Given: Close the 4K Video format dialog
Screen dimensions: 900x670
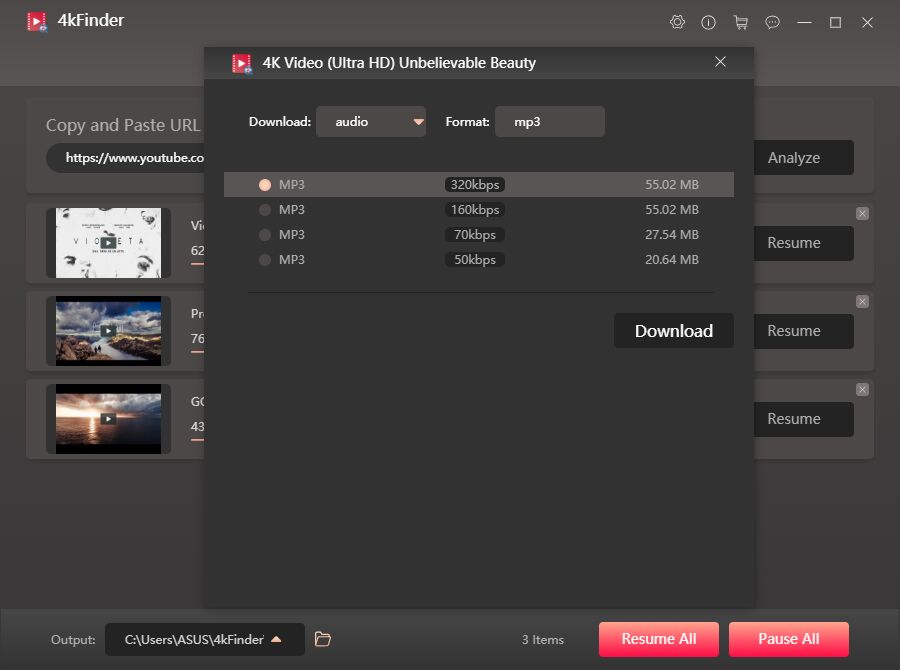Looking at the screenshot, I should 720,62.
